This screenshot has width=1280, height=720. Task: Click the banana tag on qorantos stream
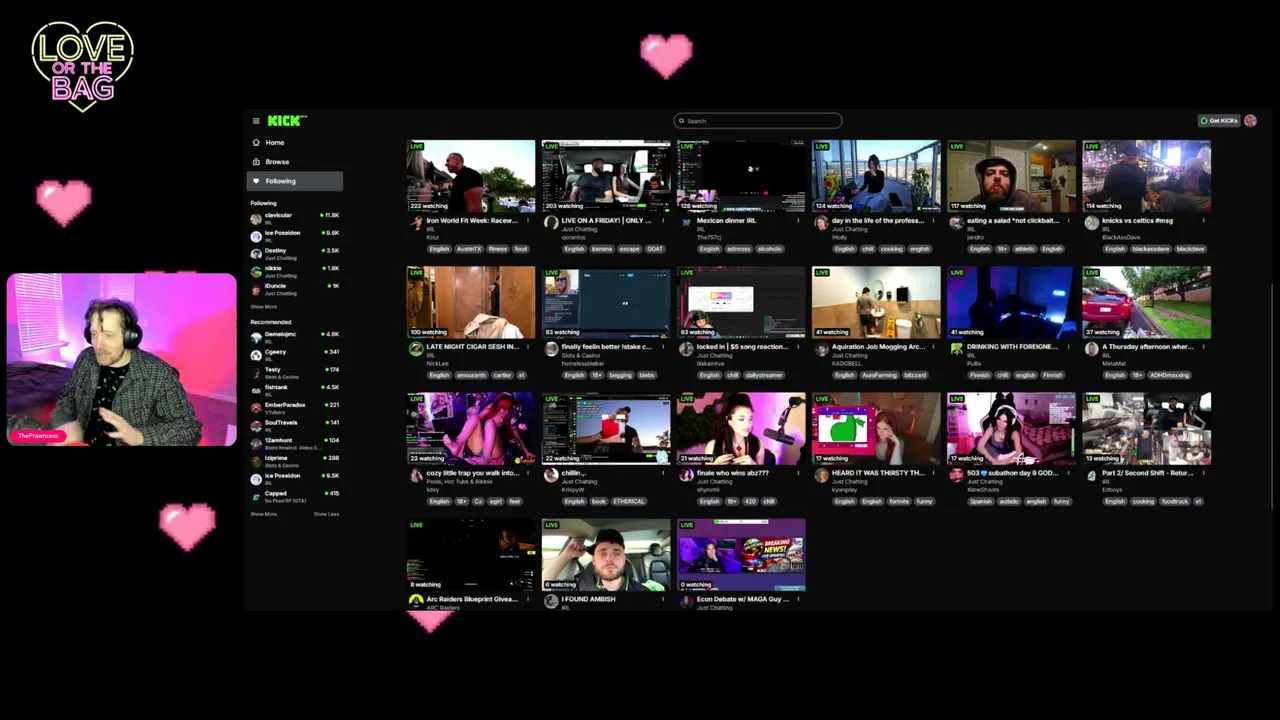[x=602, y=249]
